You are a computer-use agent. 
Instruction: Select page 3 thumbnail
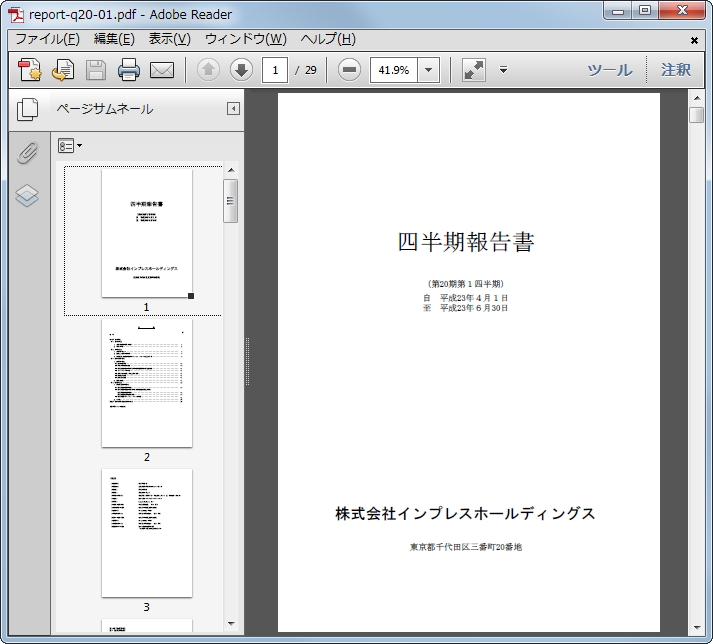[147, 533]
